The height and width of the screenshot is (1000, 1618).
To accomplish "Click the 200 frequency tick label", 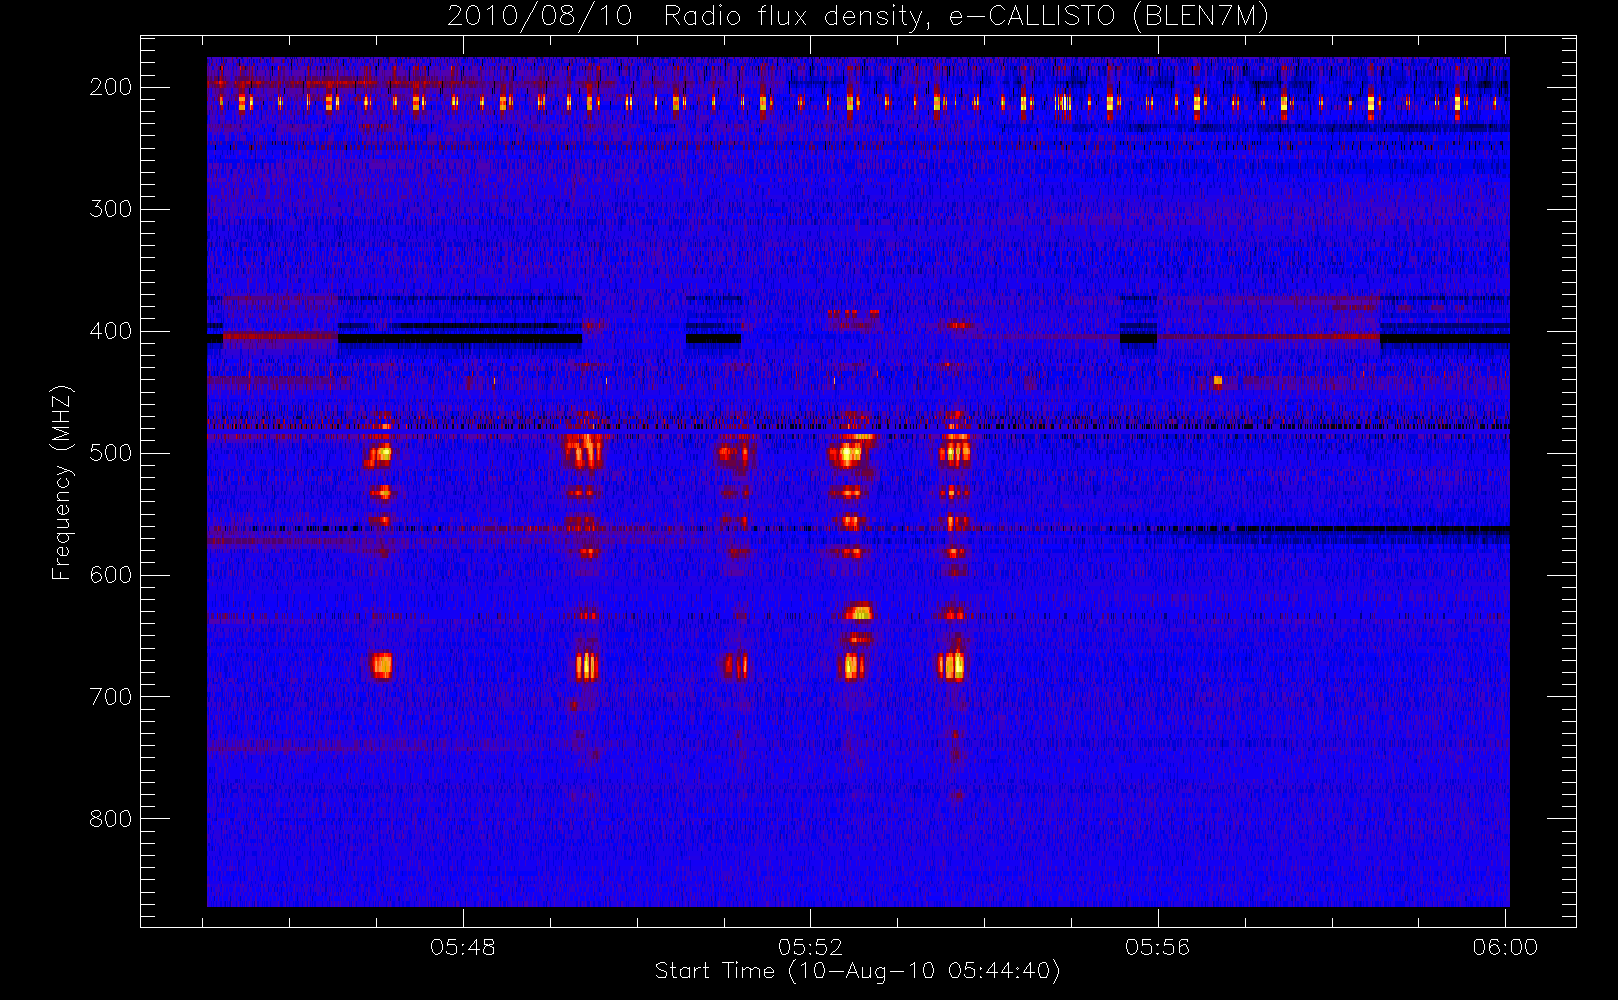I will (x=110, y=87).
